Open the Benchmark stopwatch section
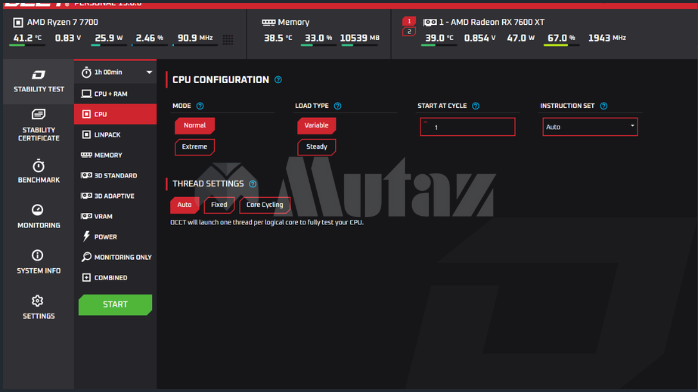 [x=38, y=171]
